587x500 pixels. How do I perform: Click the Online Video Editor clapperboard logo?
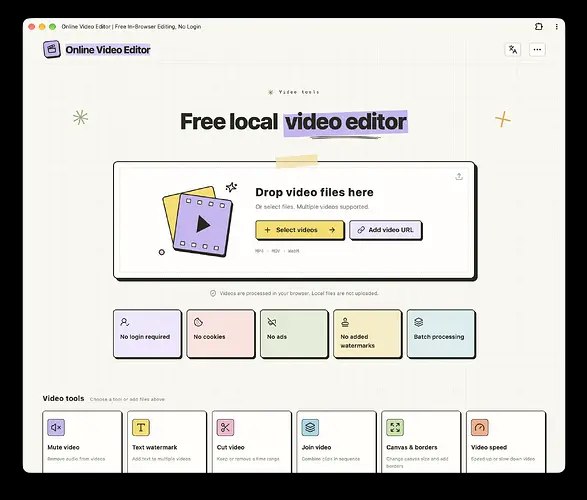[52, 49]
